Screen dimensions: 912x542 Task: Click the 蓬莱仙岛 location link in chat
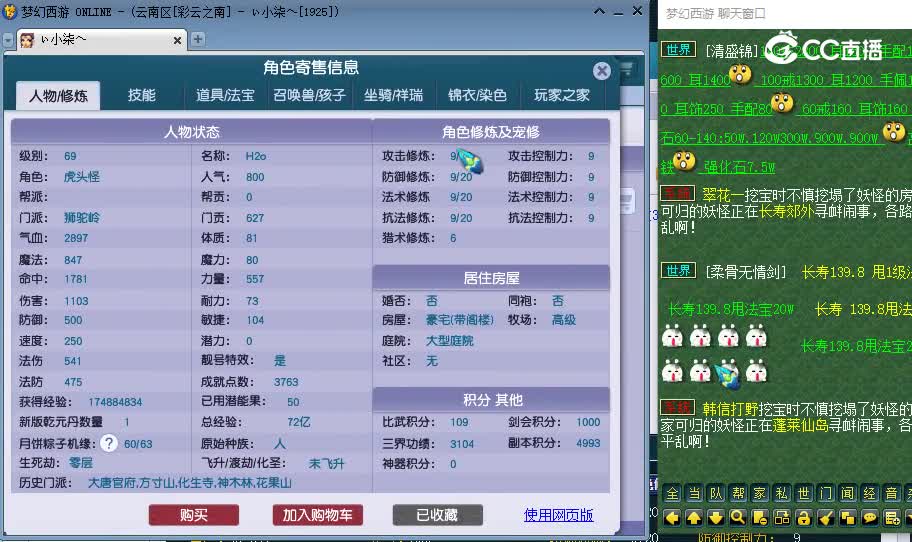(800, 425)
